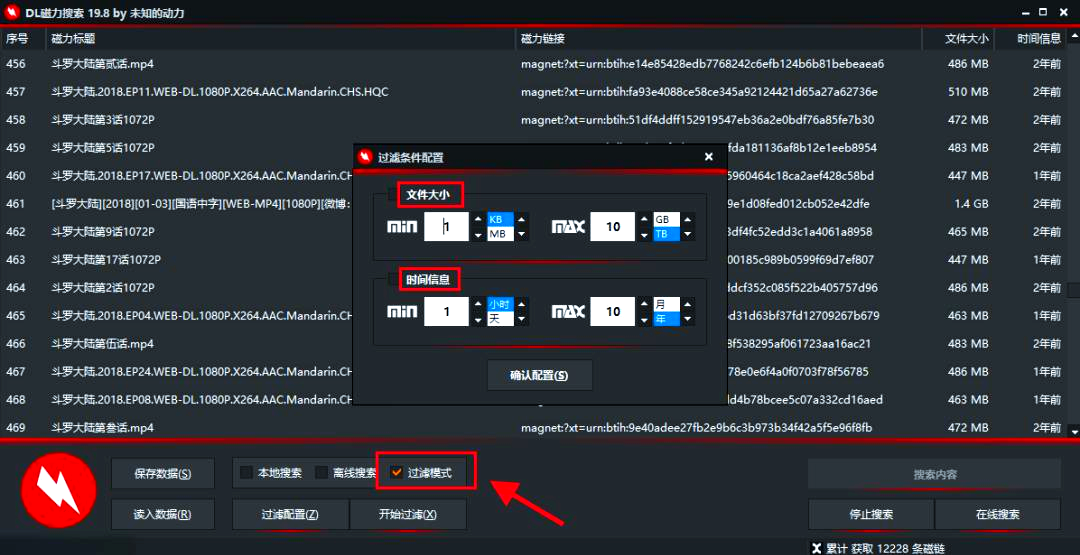The image size is (1080, 555).
Task: Choose 天 as minimum time unit
Action: [500, 319]
